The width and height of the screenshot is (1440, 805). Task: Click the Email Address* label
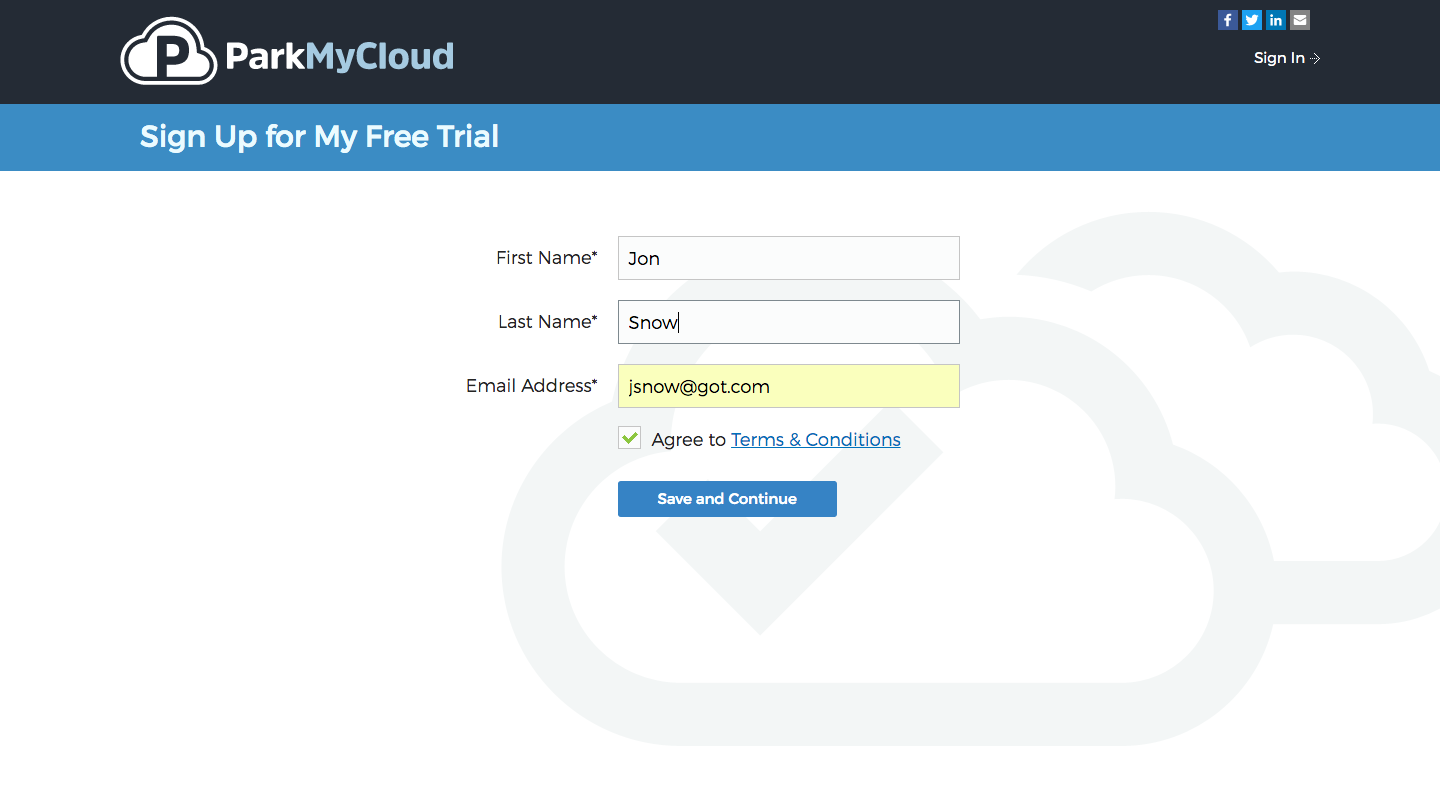coord(531,386)
